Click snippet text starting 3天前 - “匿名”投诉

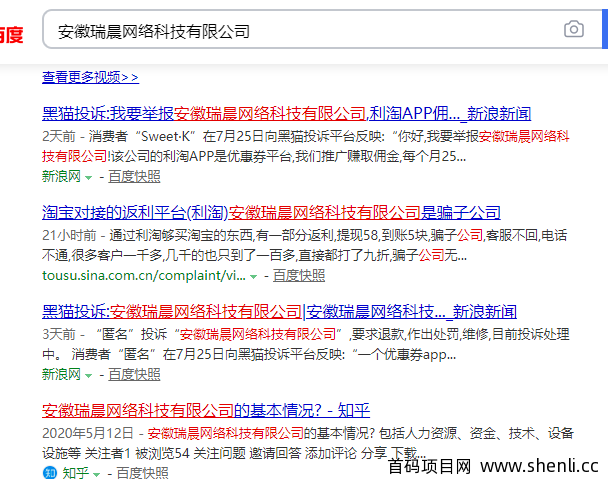point(306,344)
